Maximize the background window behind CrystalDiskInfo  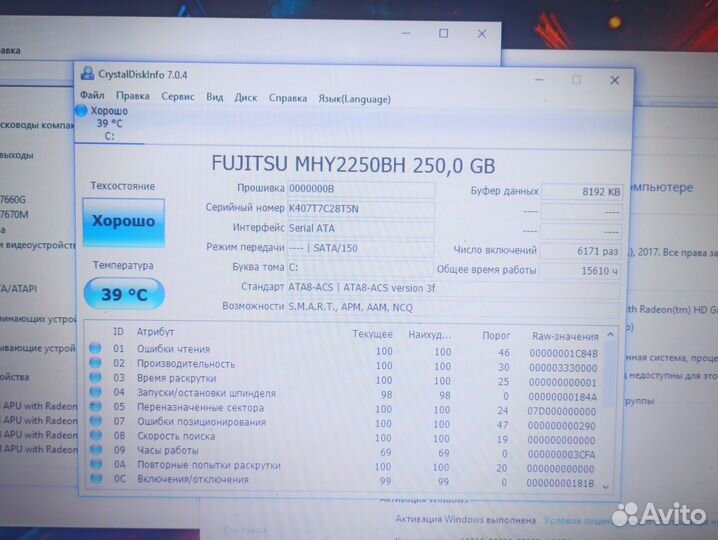pyautogui.click(x=443, y=33)
